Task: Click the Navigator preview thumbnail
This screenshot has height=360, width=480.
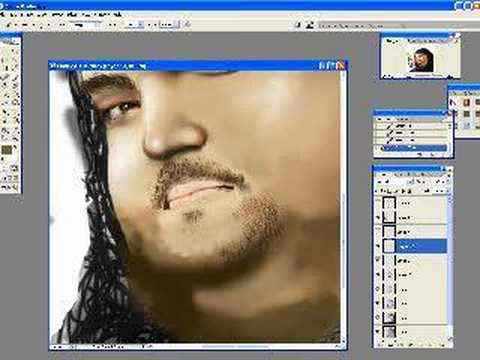Action: click(x=422, y=60)
